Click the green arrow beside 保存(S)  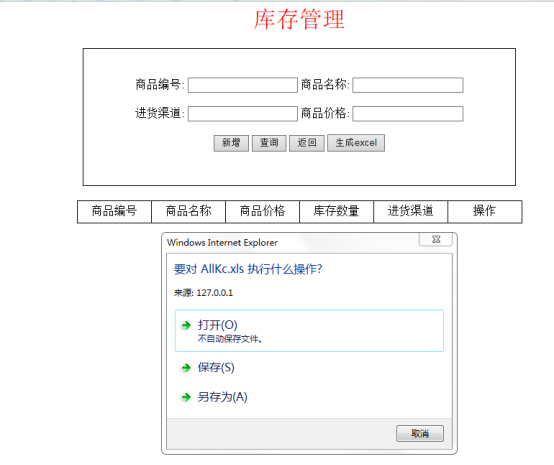(x=186, y=368)
